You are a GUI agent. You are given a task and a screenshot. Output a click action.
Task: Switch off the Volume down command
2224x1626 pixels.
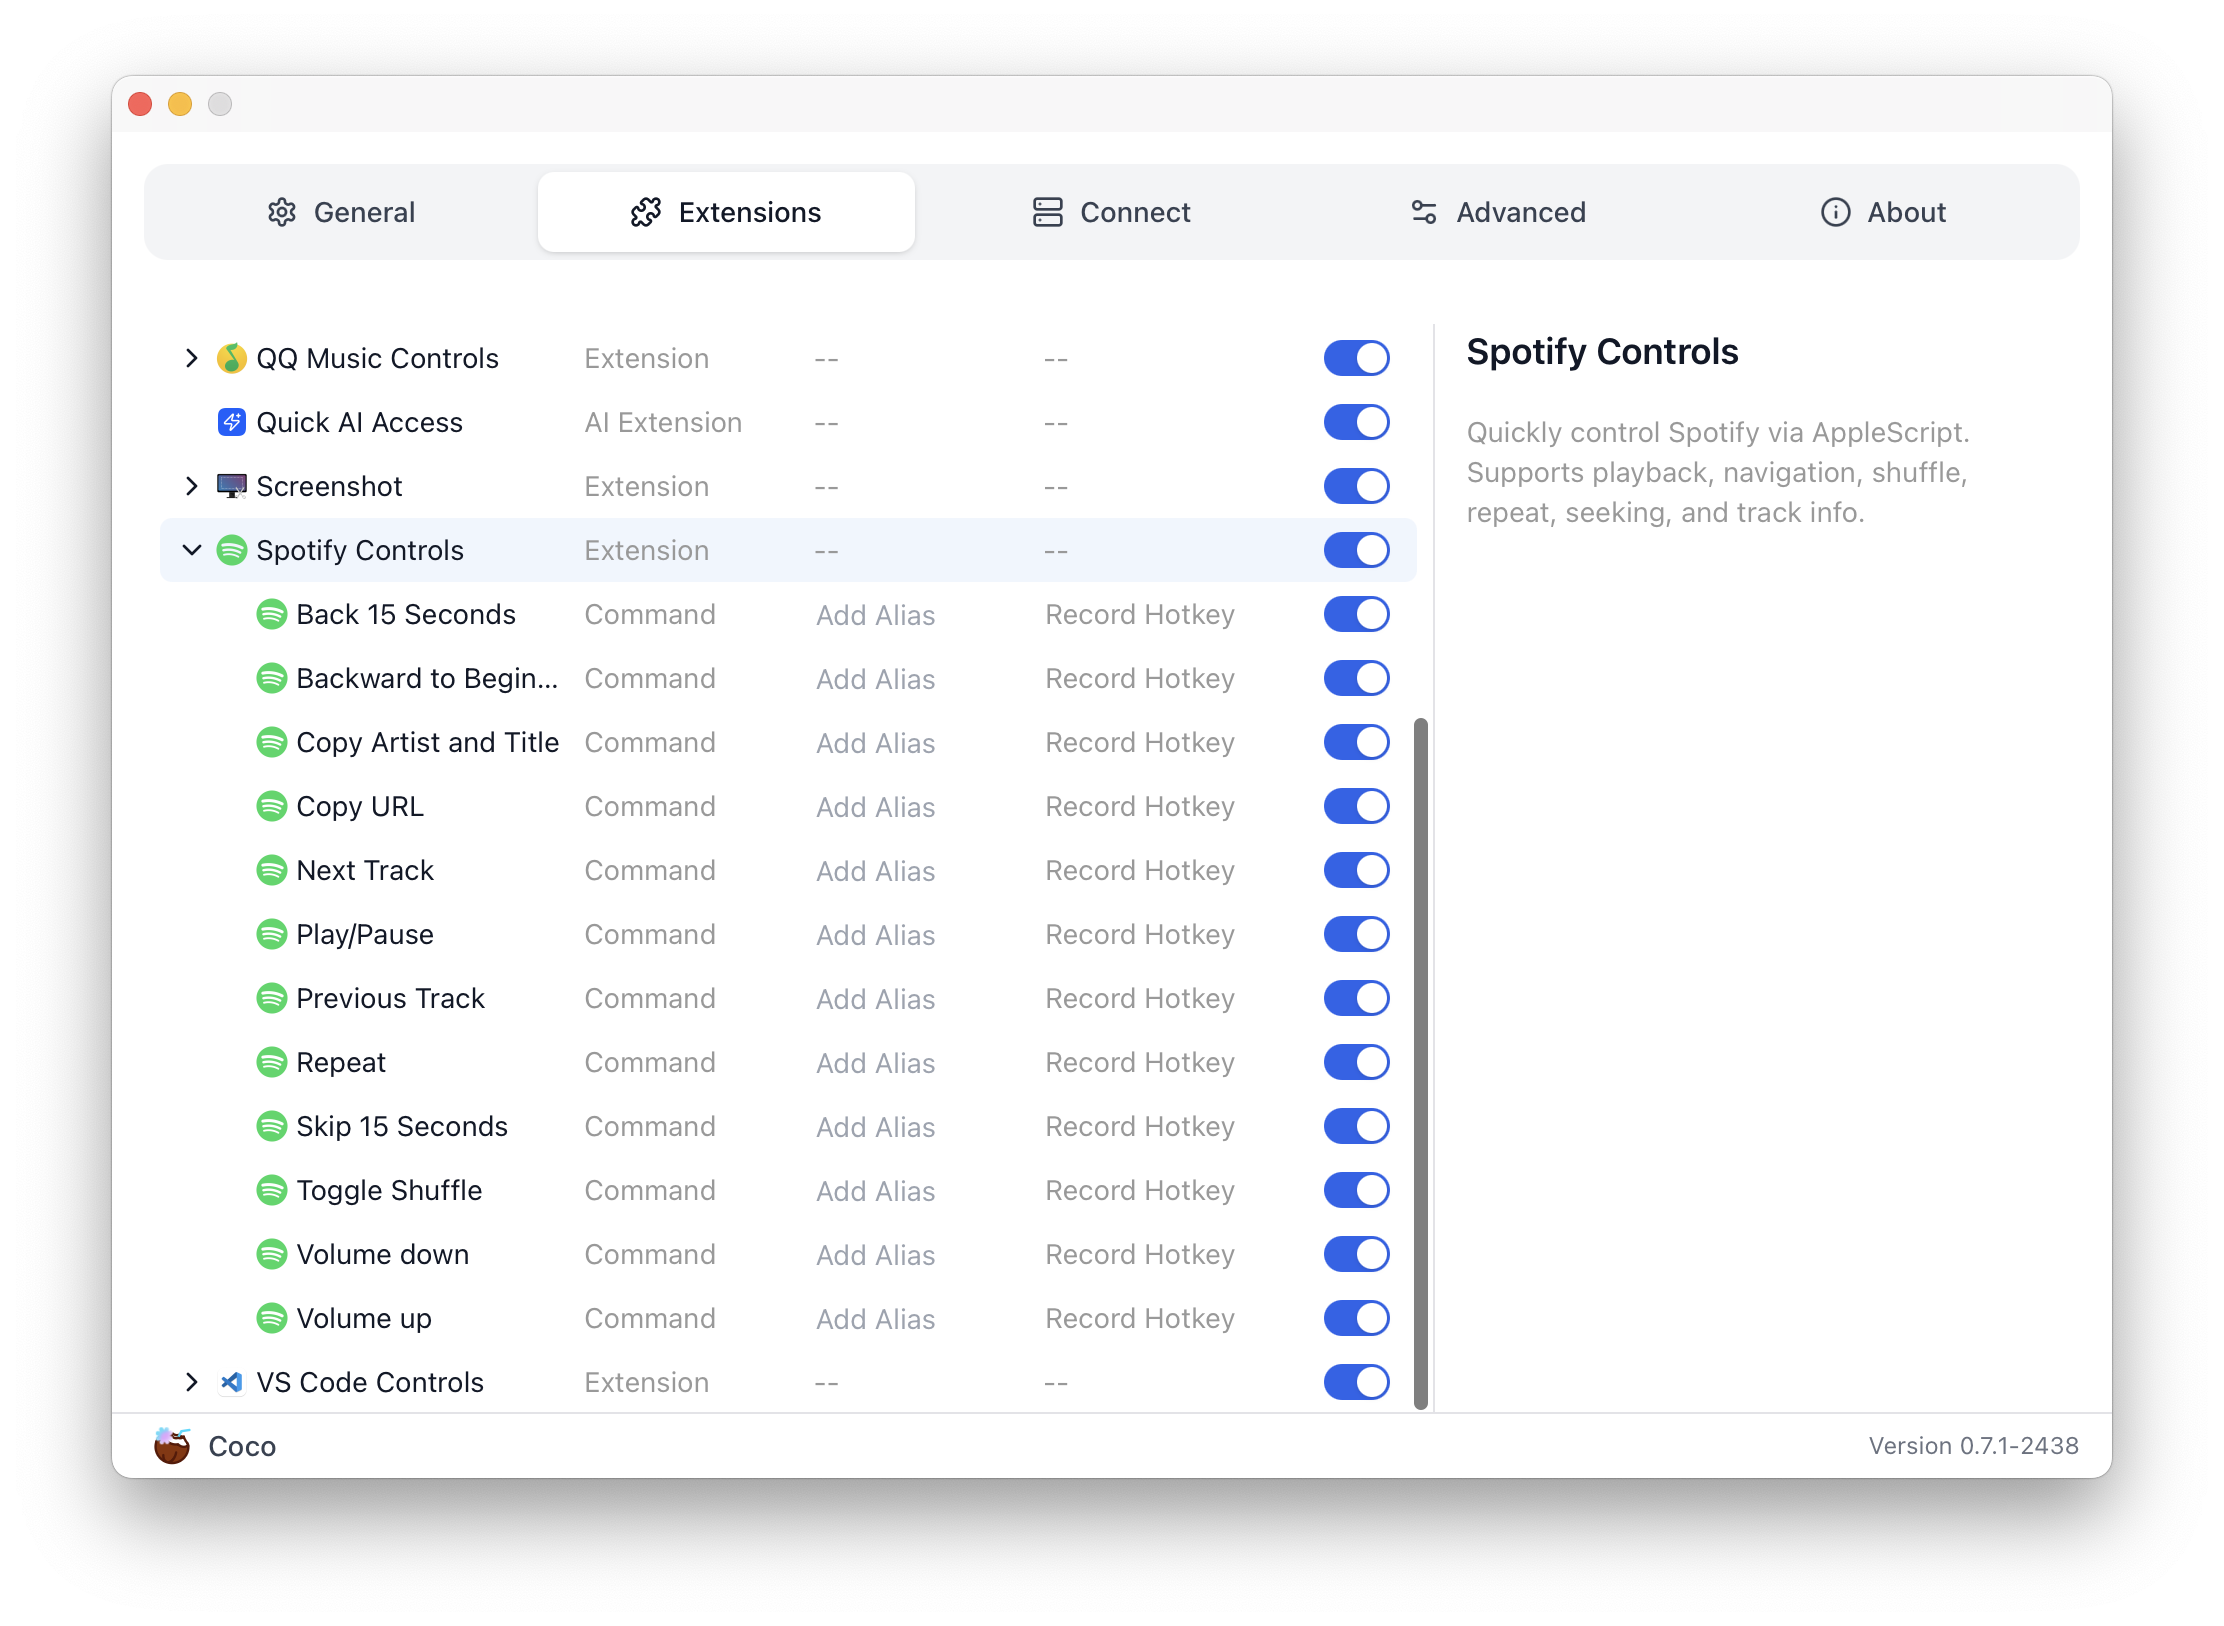[x=1357, y=1254]
